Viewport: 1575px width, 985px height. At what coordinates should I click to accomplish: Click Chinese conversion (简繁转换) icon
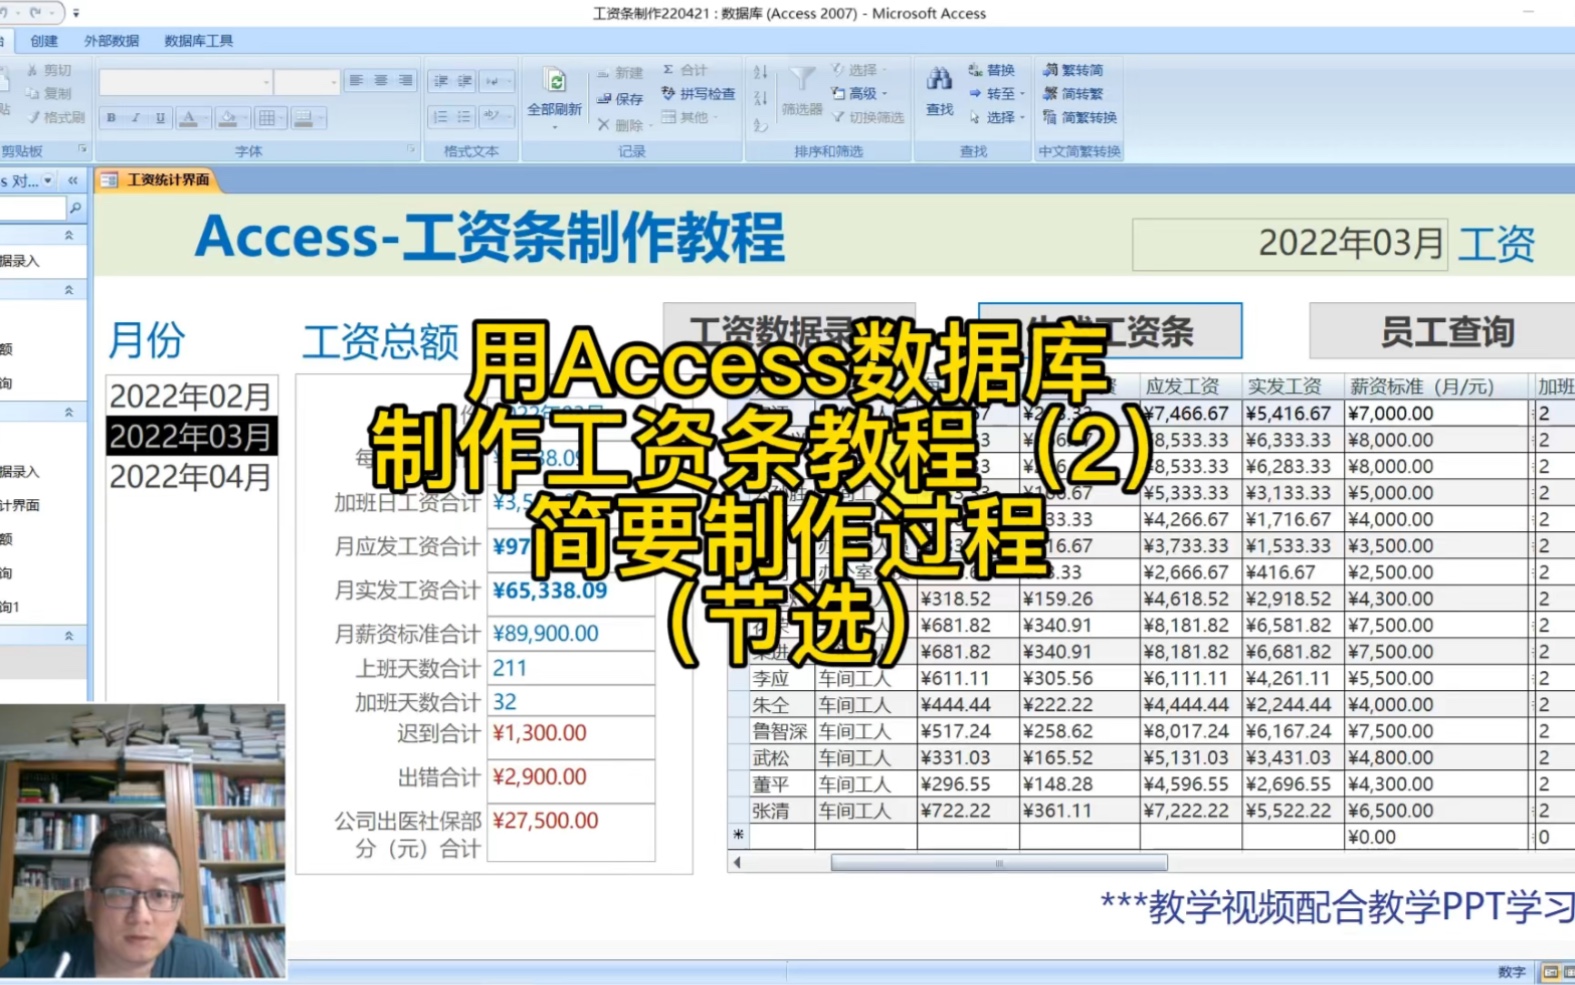point(1049,117)
